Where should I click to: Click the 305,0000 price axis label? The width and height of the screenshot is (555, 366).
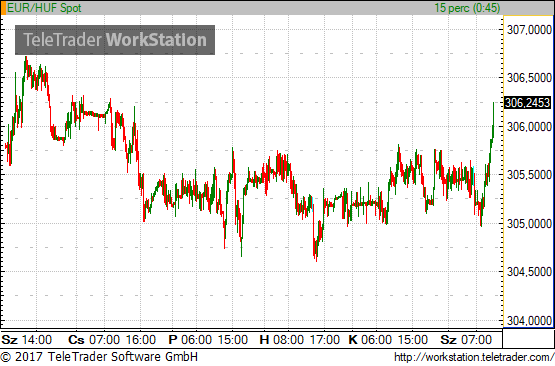(x=529, y=224)
